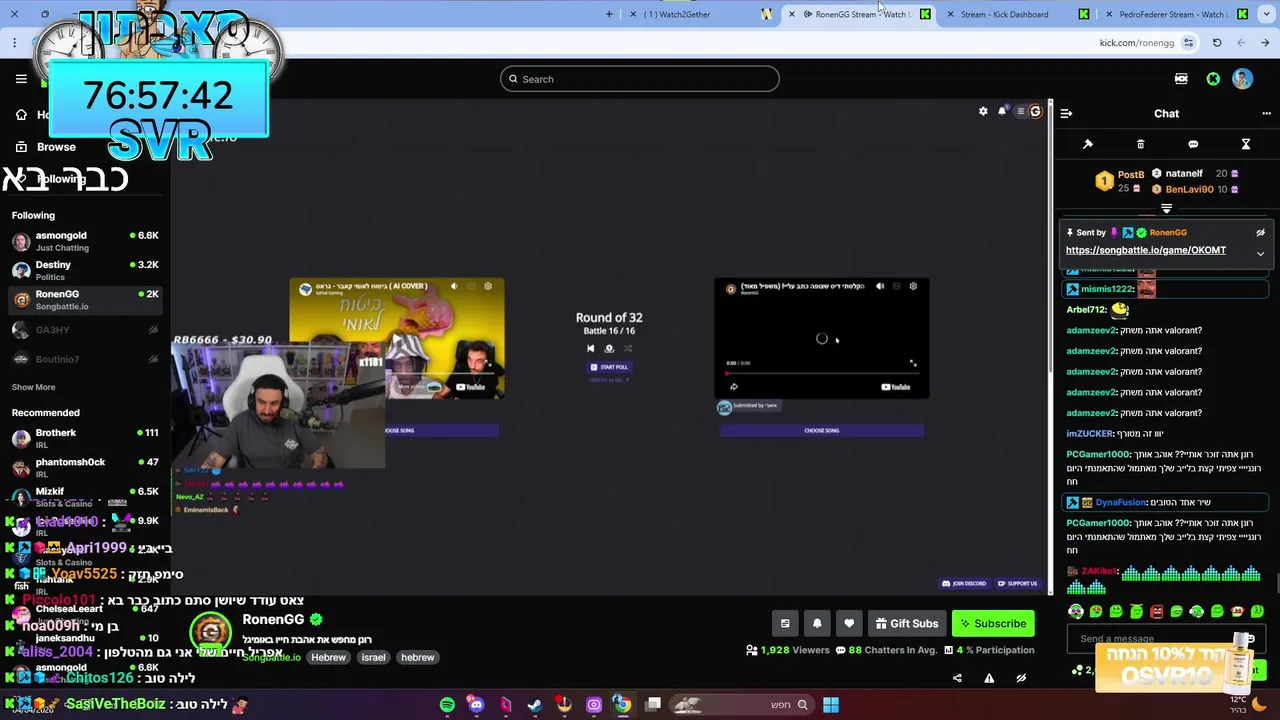Open songbattle settings gear icon above game
The height and width of the screenshot is (720, 1280).
983,111
